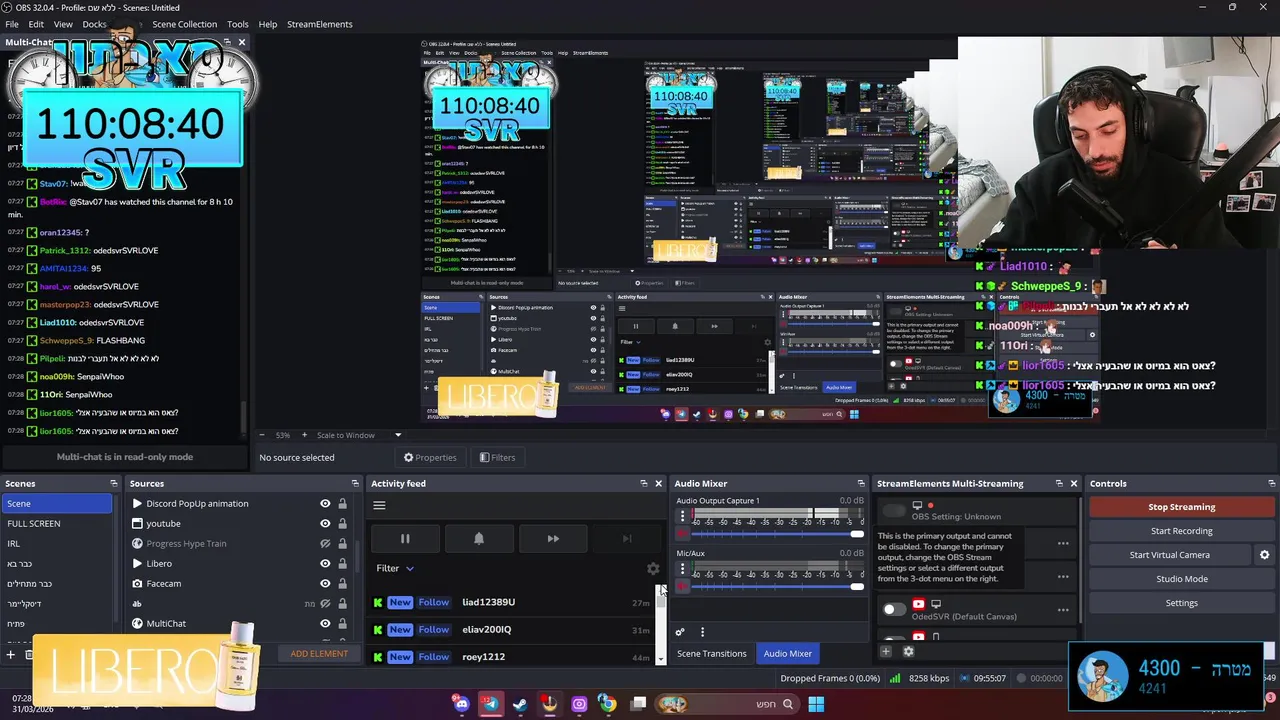The height and width of the screenshot is (720, 1280).
Task: Click Start Virtual Camera button
Action: point(1170,555)
